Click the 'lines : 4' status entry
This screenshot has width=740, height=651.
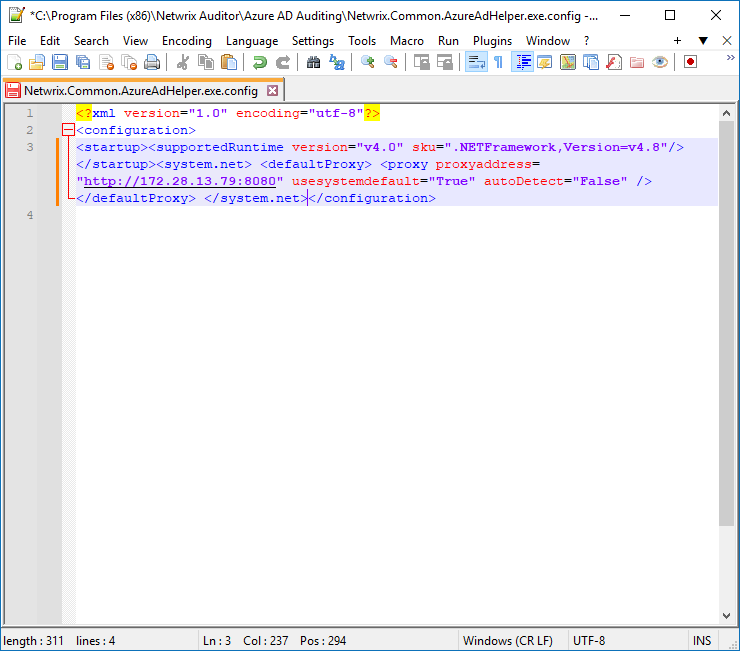pyautogui.click(x=95, y=641)
